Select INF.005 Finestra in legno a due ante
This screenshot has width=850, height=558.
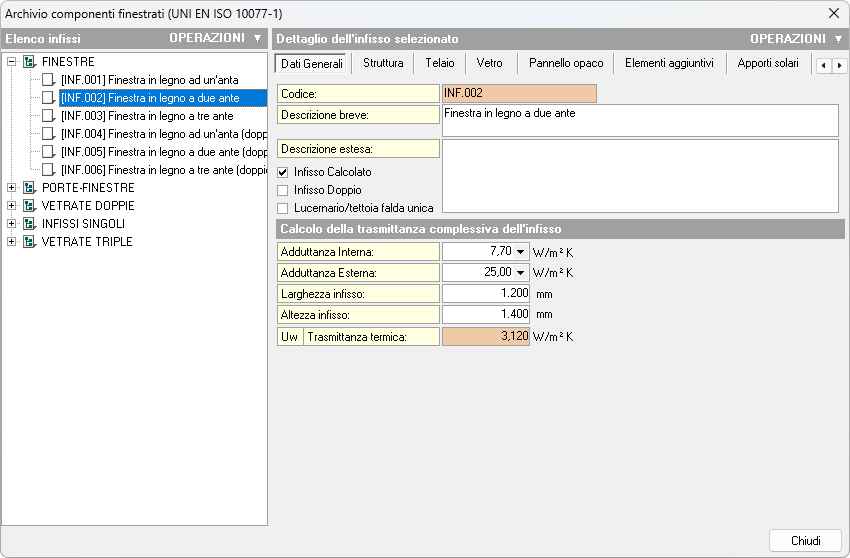pos(161,152)
